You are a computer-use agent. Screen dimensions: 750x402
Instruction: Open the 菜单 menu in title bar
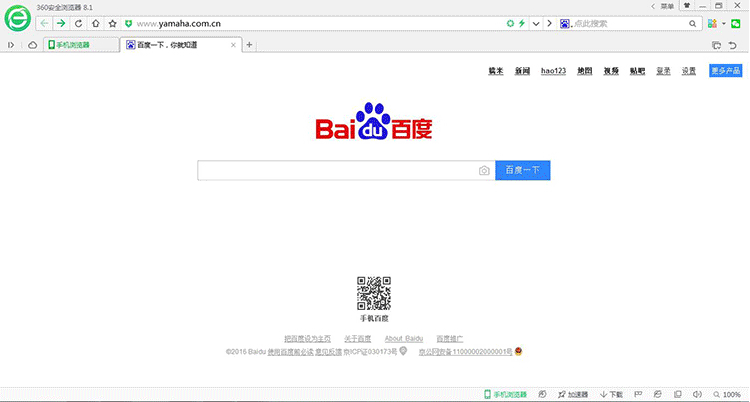click(666, 6)
